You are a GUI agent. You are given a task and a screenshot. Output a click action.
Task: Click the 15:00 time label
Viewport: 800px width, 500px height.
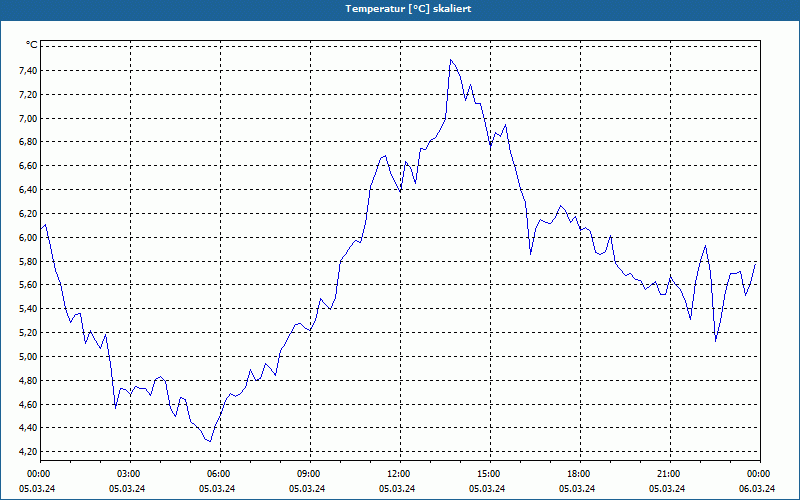coord(490,474)
